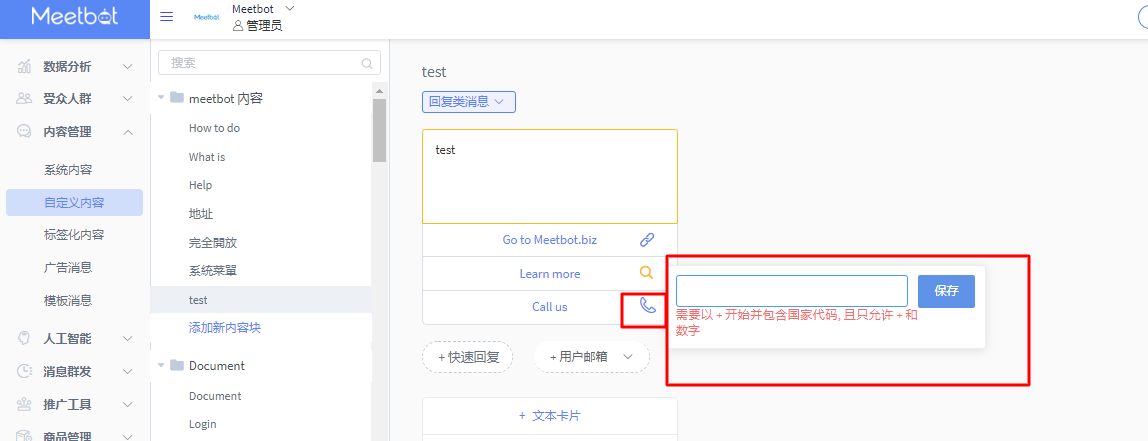Open the How to do block

pyautogui.click(x=215, y=127)
